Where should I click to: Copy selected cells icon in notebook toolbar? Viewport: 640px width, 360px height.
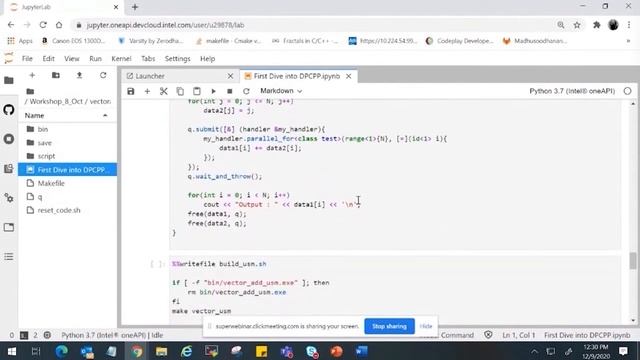click(x=180, y=91)
